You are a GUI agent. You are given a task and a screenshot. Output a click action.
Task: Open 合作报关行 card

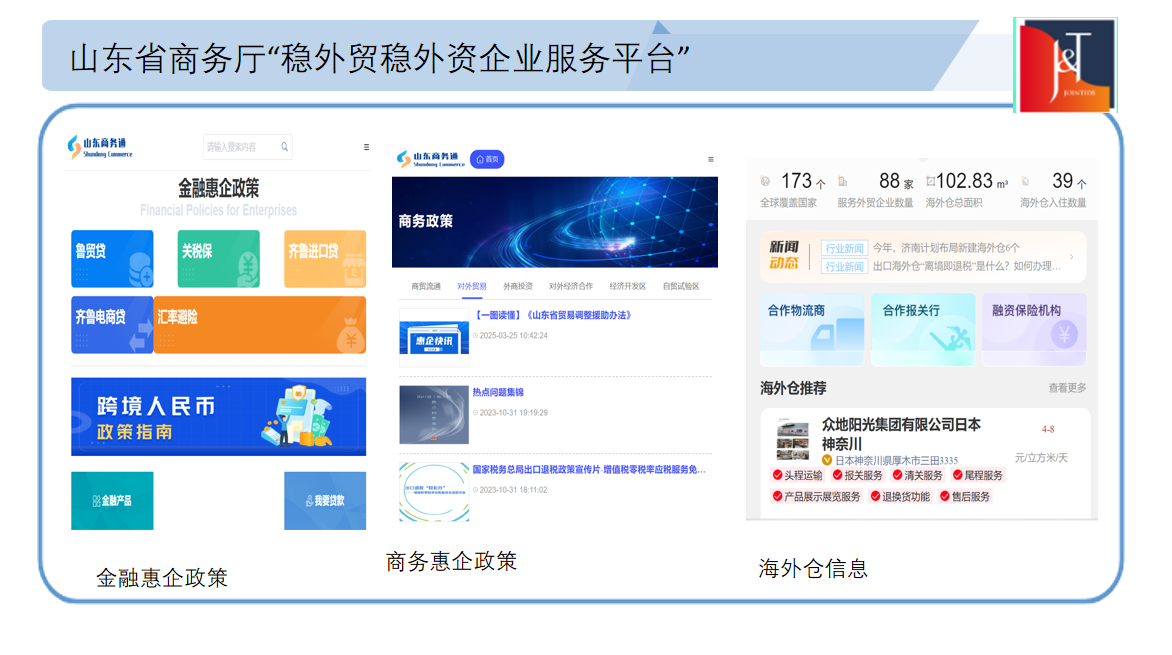922,329
